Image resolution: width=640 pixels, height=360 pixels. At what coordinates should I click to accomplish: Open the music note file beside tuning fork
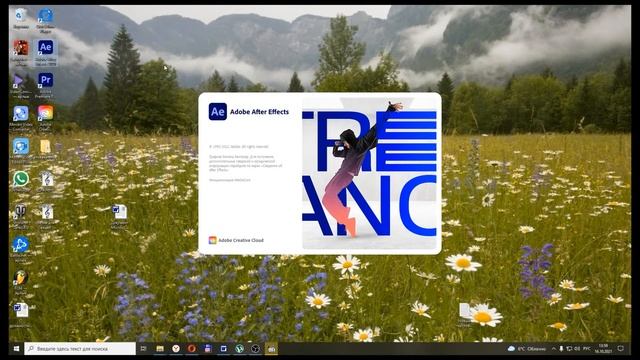(47, 215)
